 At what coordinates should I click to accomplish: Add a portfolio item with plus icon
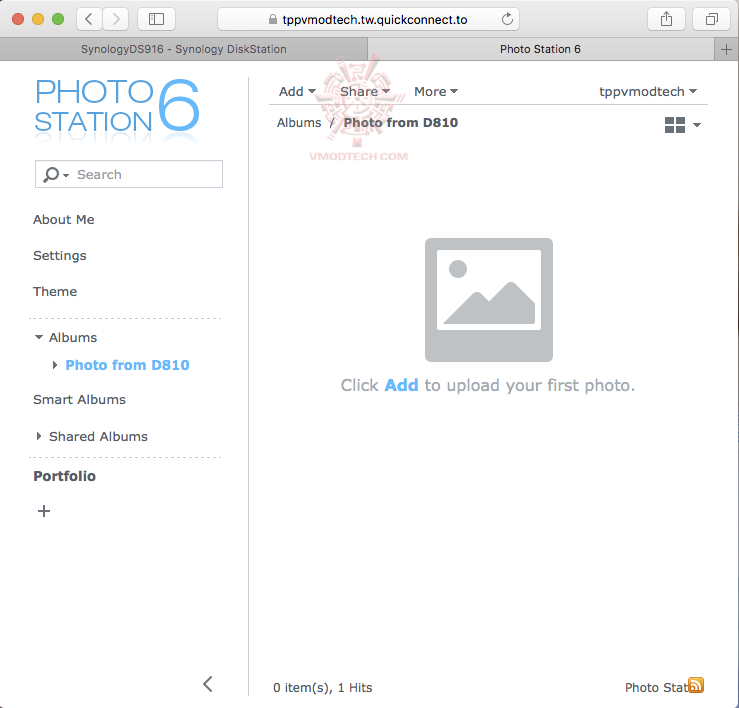(x=44, y=511)
